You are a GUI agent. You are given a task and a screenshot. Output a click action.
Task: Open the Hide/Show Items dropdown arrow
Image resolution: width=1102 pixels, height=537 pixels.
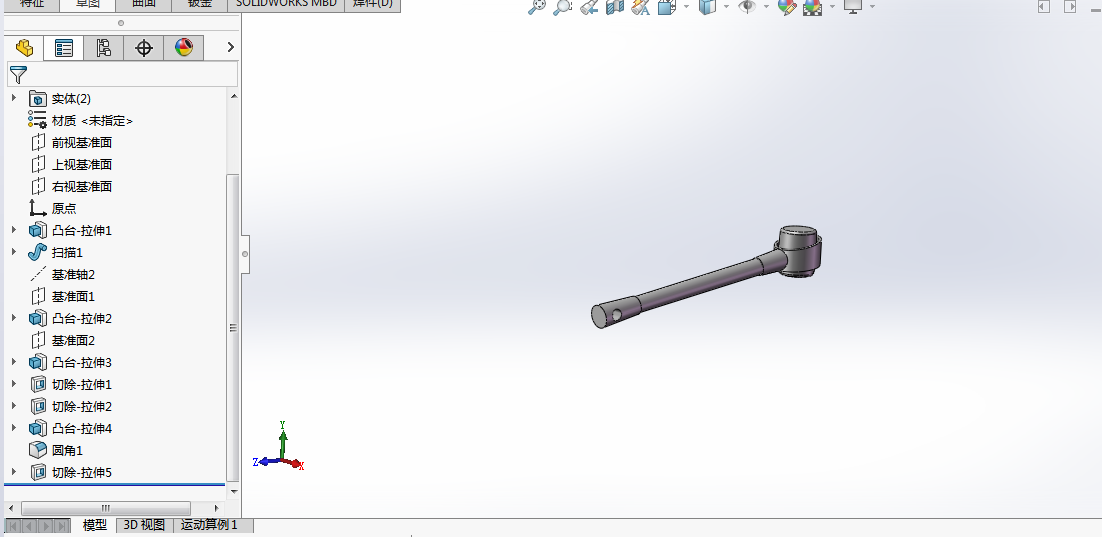[x=766, y=7]
